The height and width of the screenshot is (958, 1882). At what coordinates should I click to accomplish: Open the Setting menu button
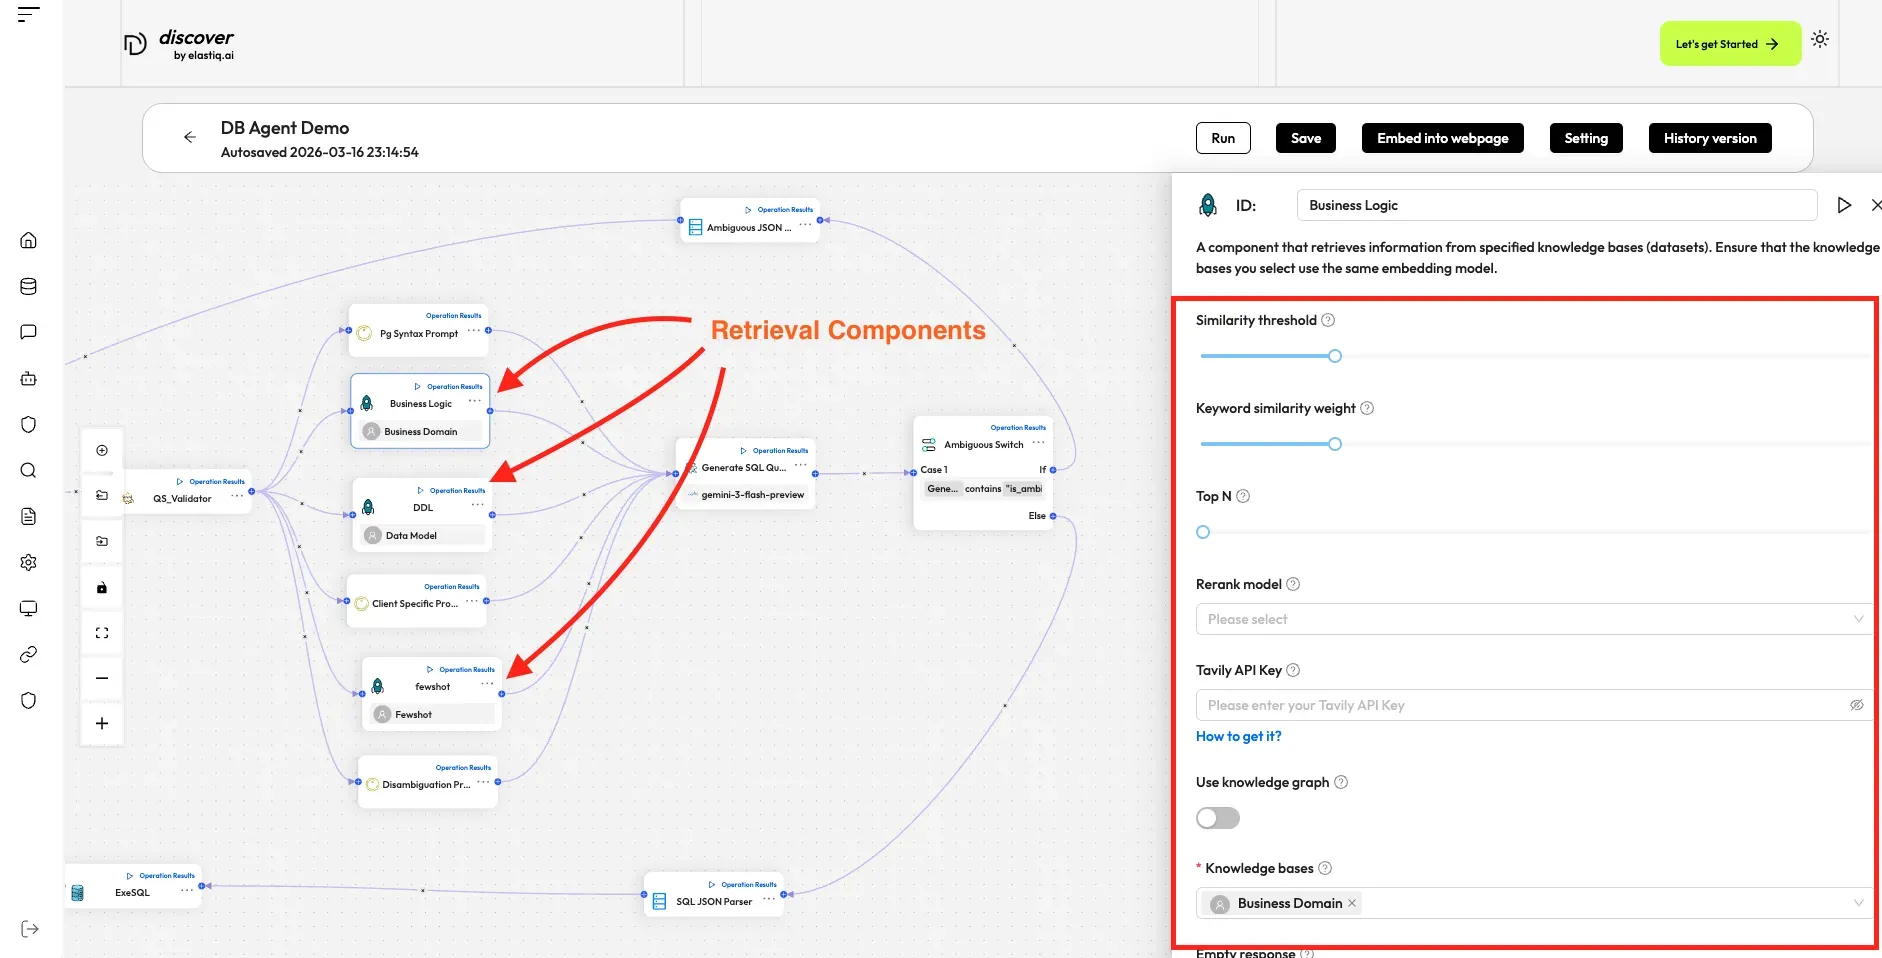click(1585, 138)
